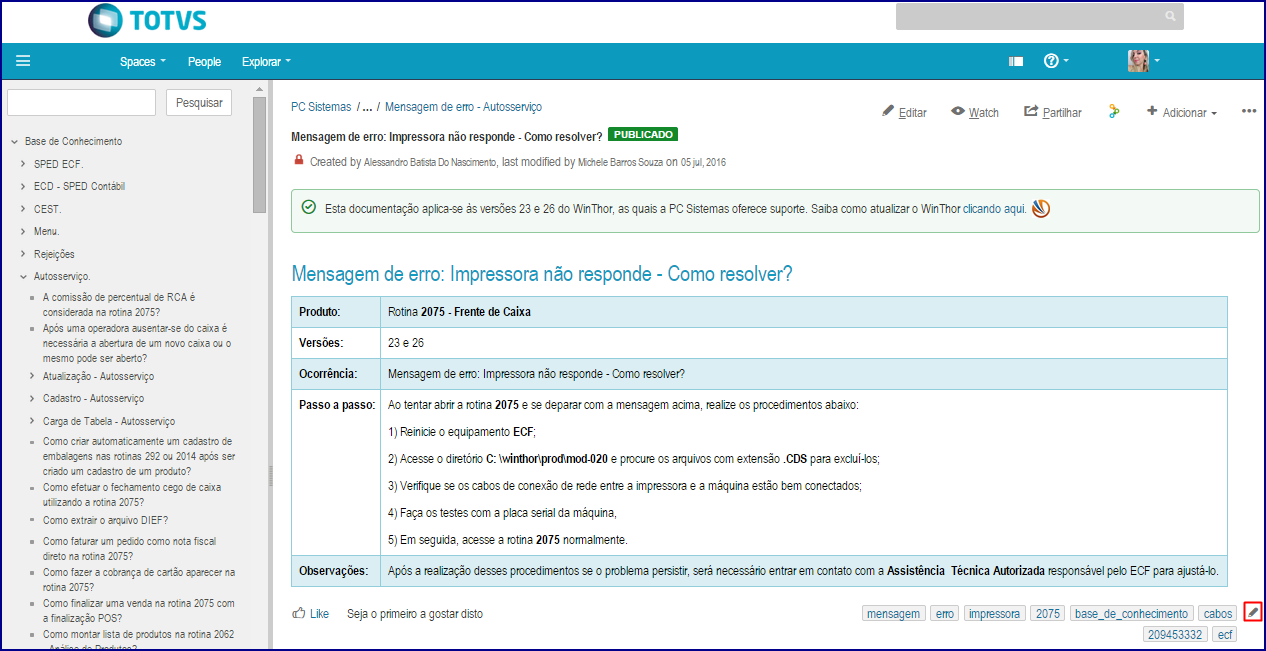This screenshot has width=1266, height=651.
Task: Open 'Como montar lista de produtos' page
Action: click(138, 640)
